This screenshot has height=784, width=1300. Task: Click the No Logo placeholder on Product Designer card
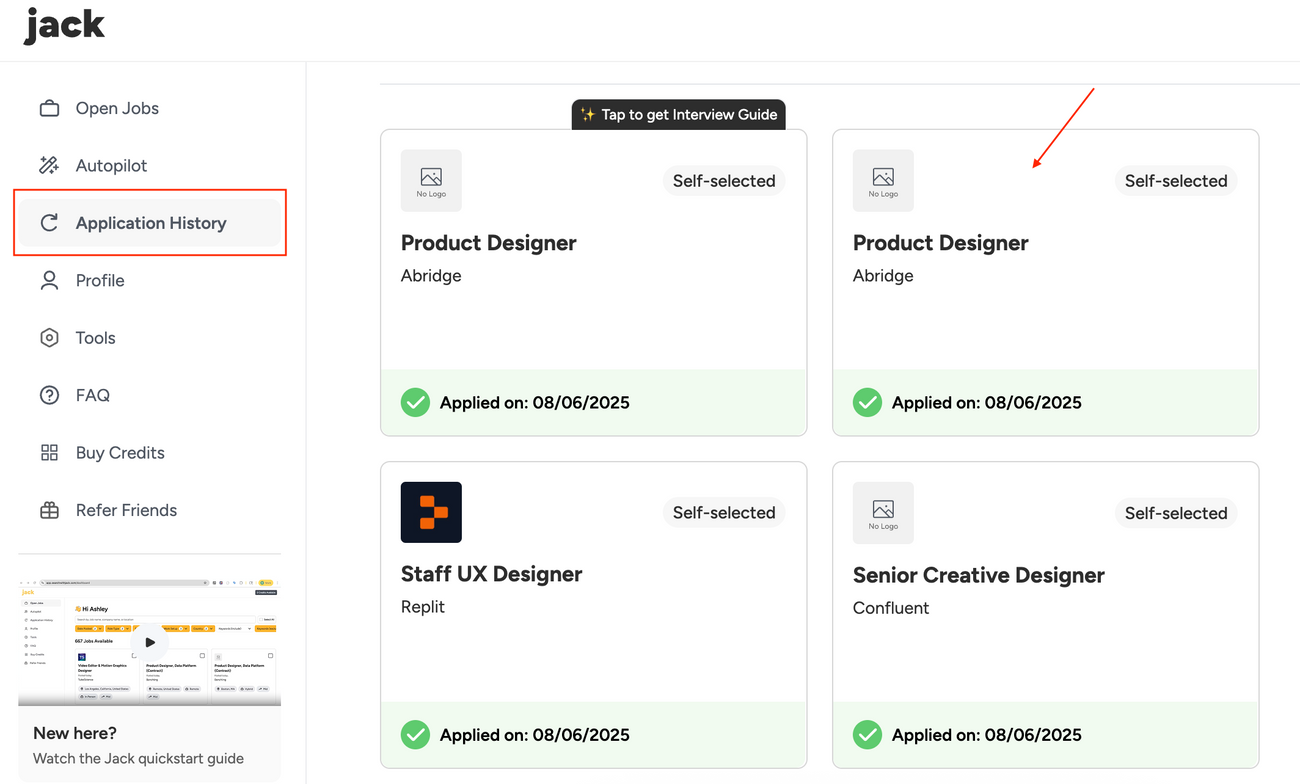[431, 180]
